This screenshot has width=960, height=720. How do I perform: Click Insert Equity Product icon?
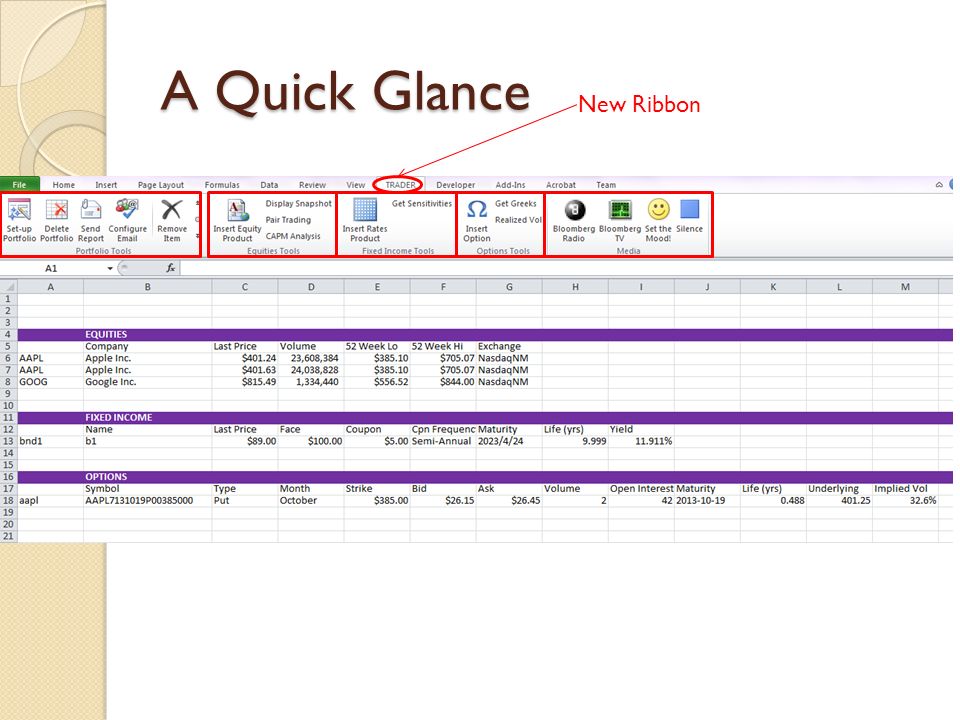tap(238, 210)
